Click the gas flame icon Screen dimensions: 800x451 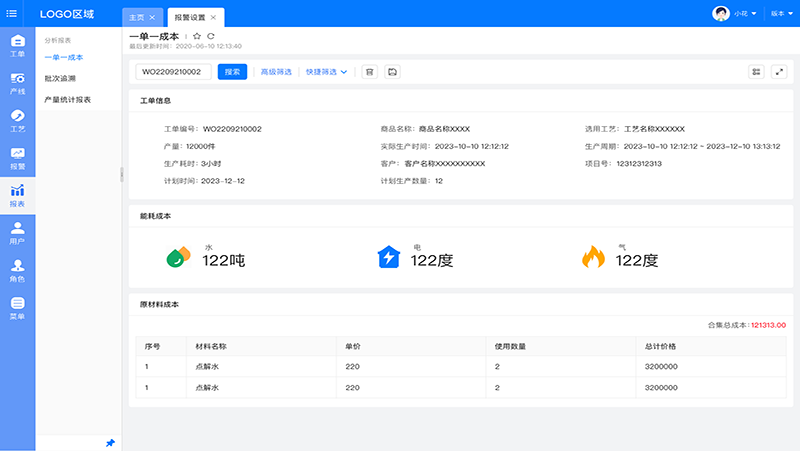click(593, 256)
